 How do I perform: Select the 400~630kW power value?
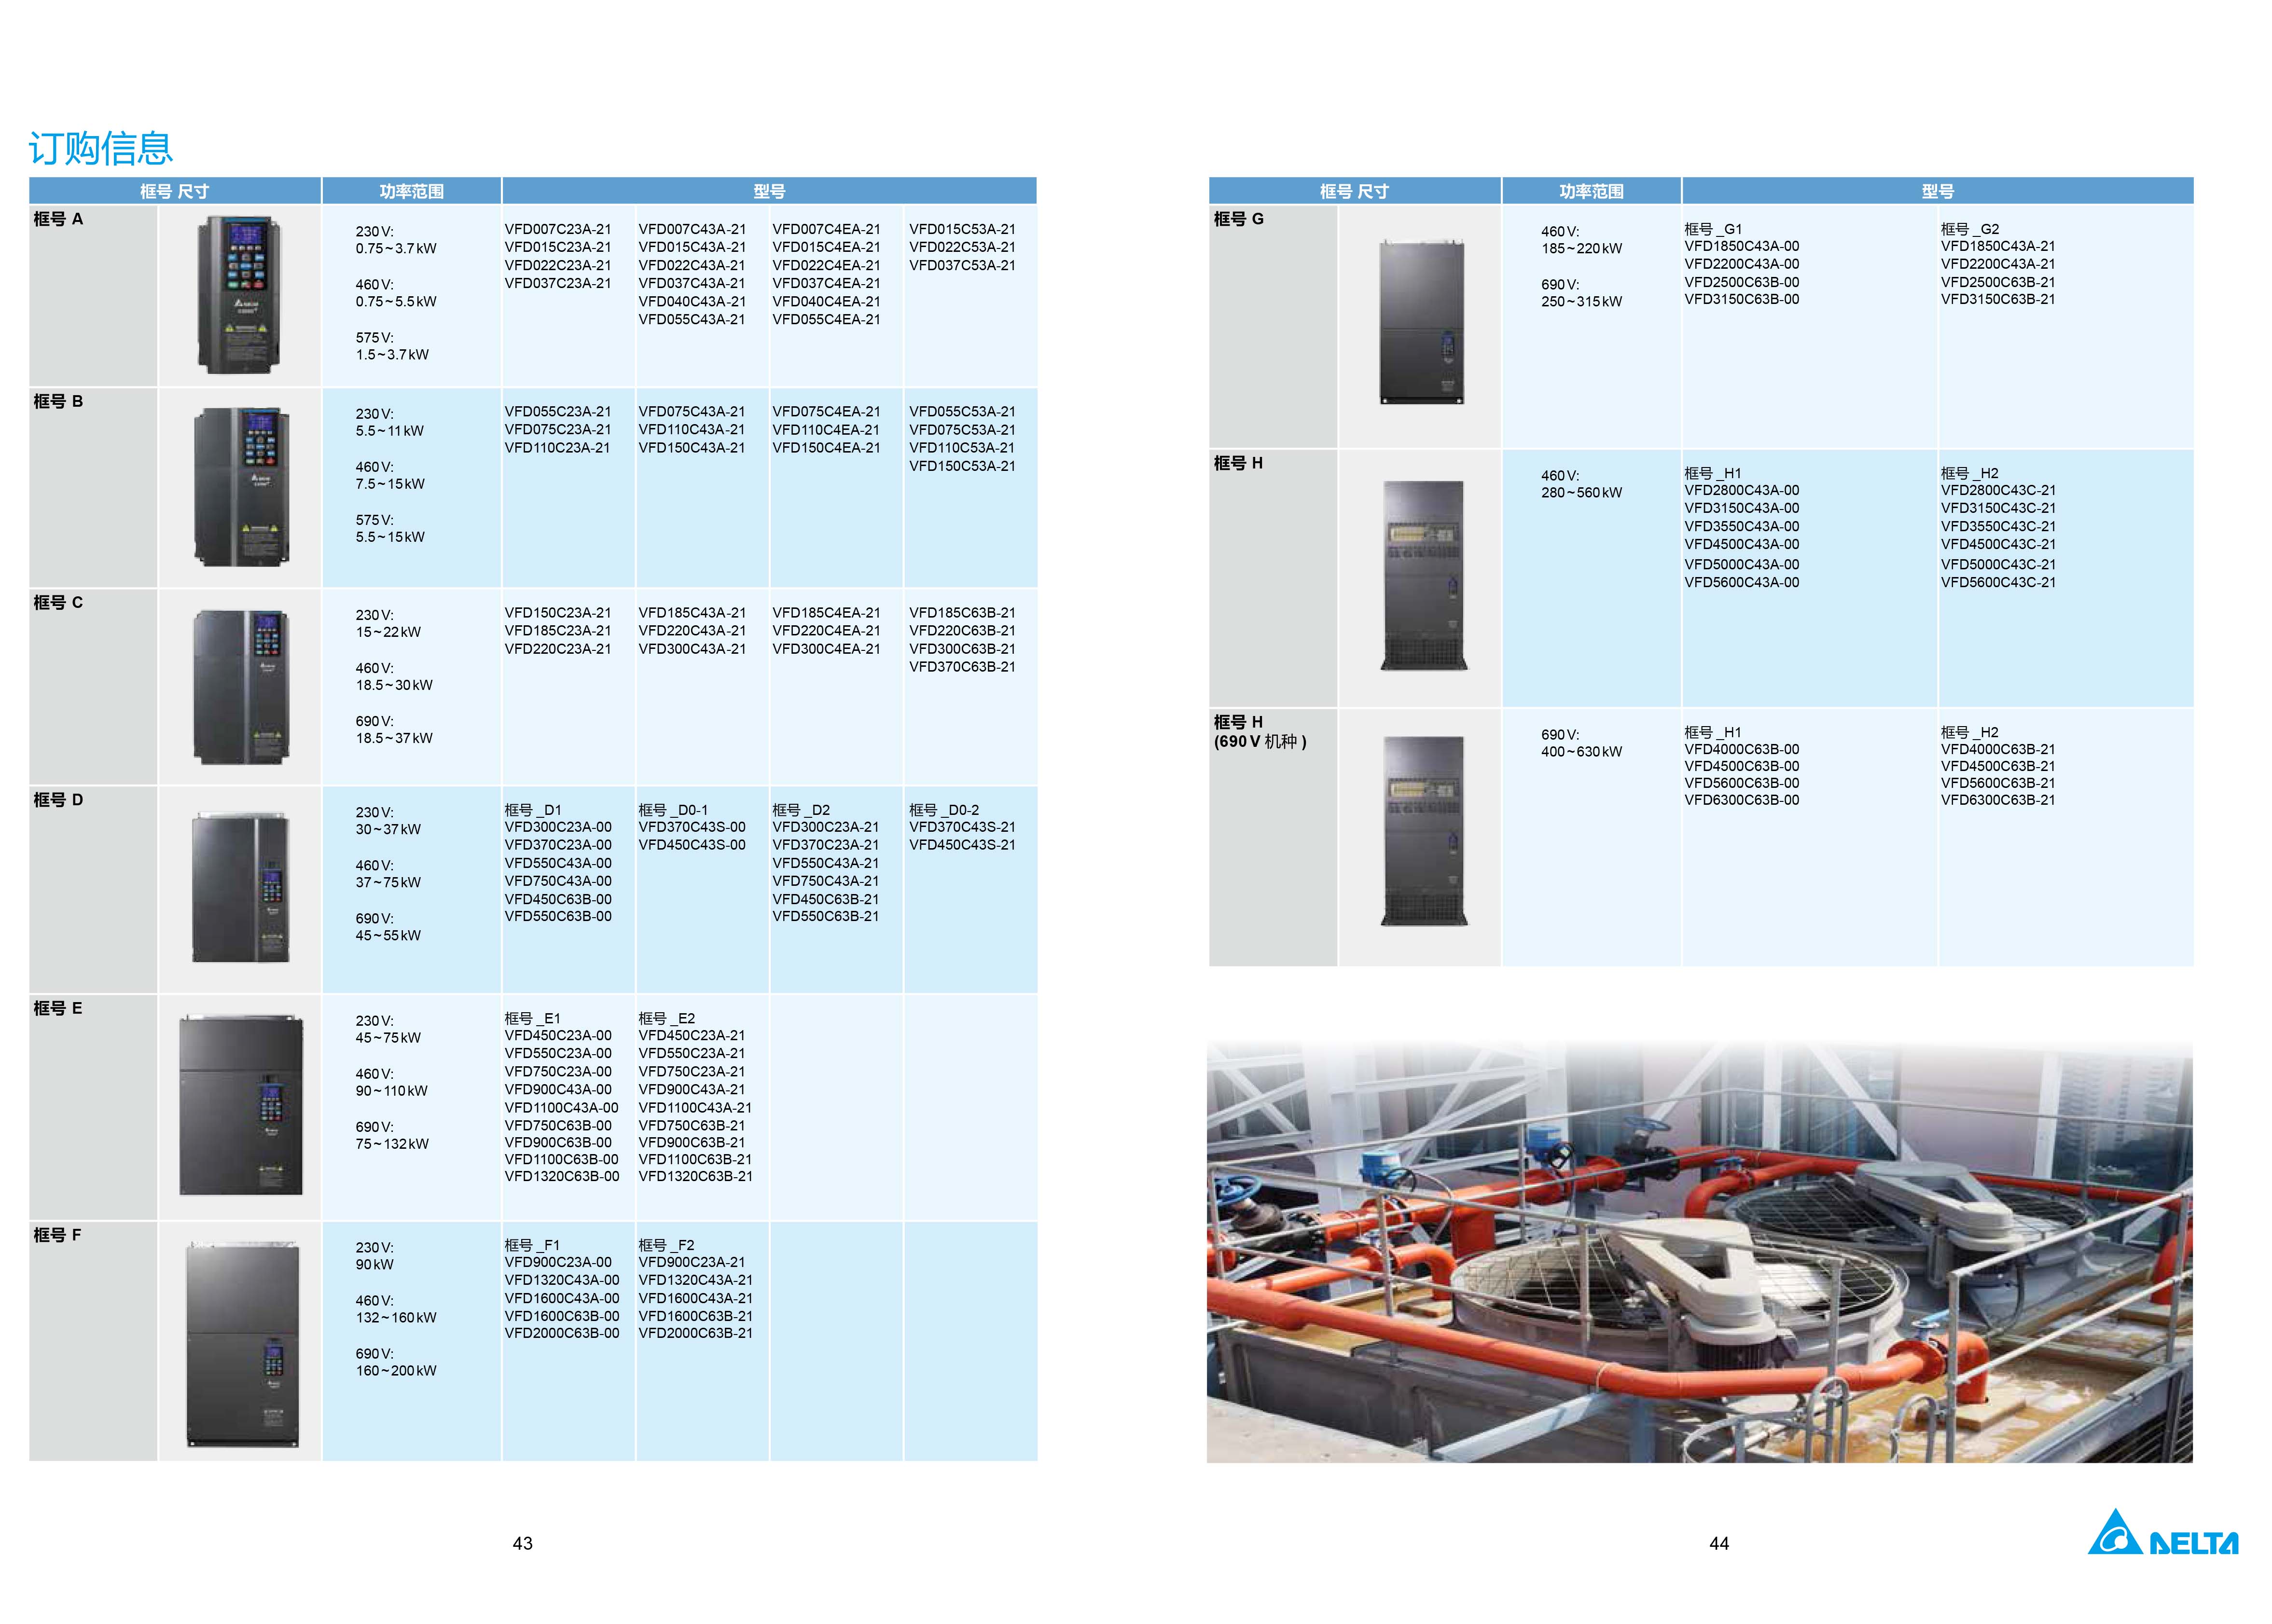coord(1581,752)
